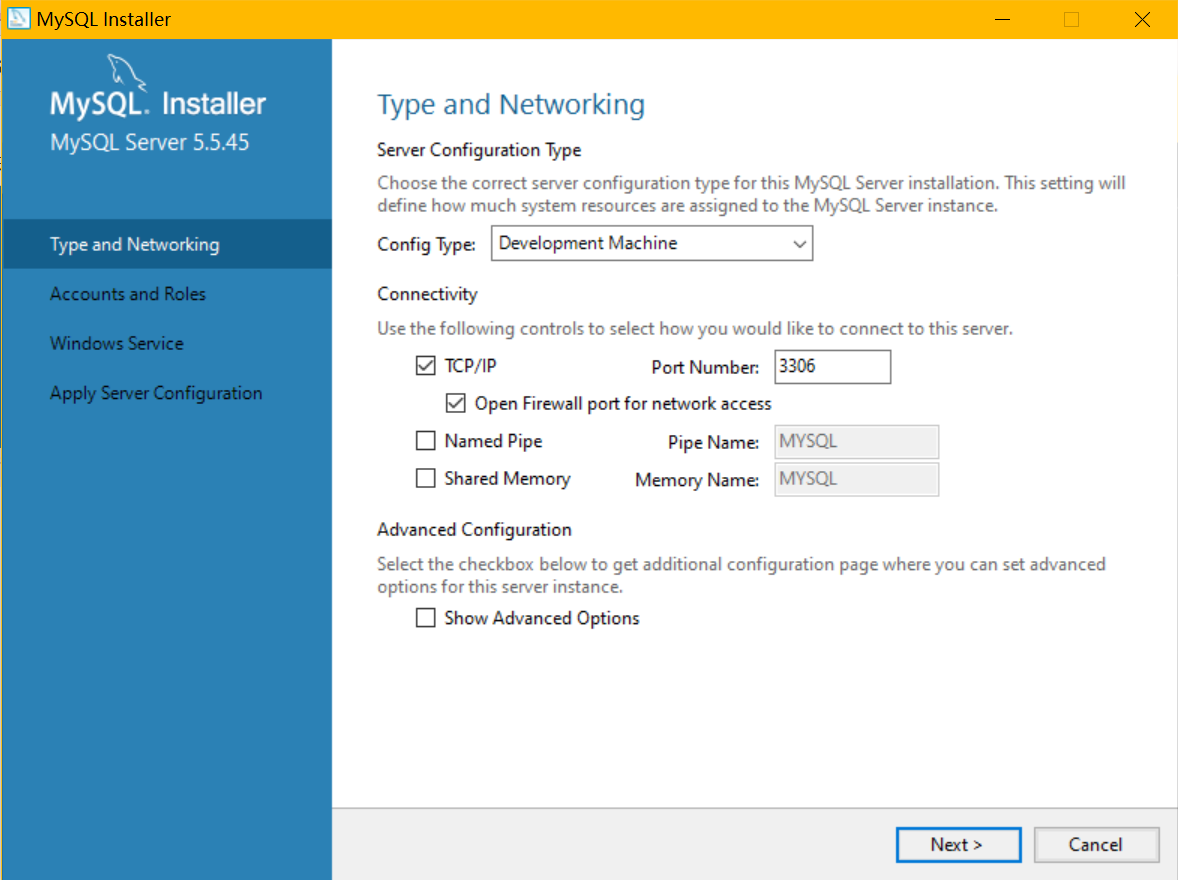Viewport: 1178px width, 880px height.
Task: Click the MySQL dolphin logo
Action: click(x=124, y=72)
